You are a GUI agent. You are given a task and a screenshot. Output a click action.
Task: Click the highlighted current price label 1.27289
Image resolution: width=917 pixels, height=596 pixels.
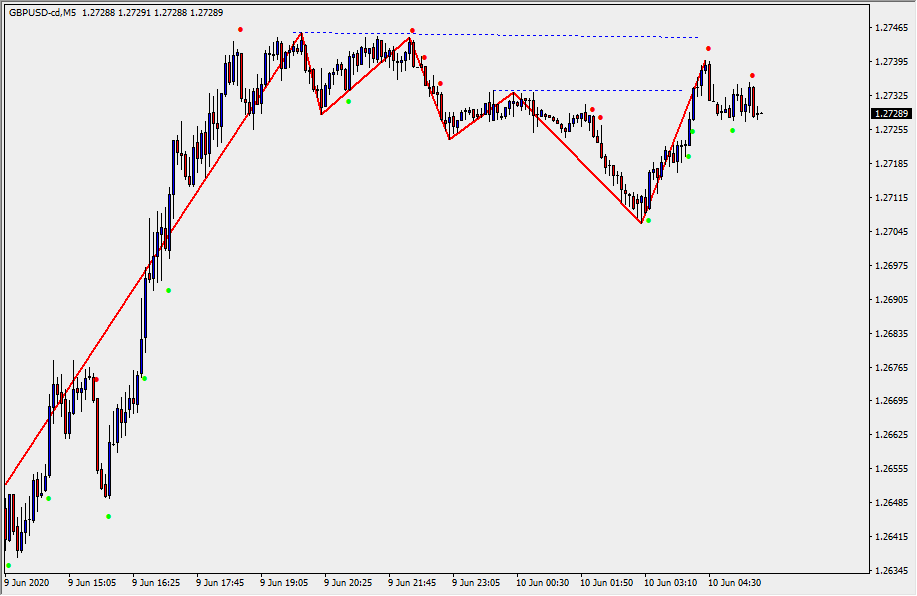click(x=890, y=114)
